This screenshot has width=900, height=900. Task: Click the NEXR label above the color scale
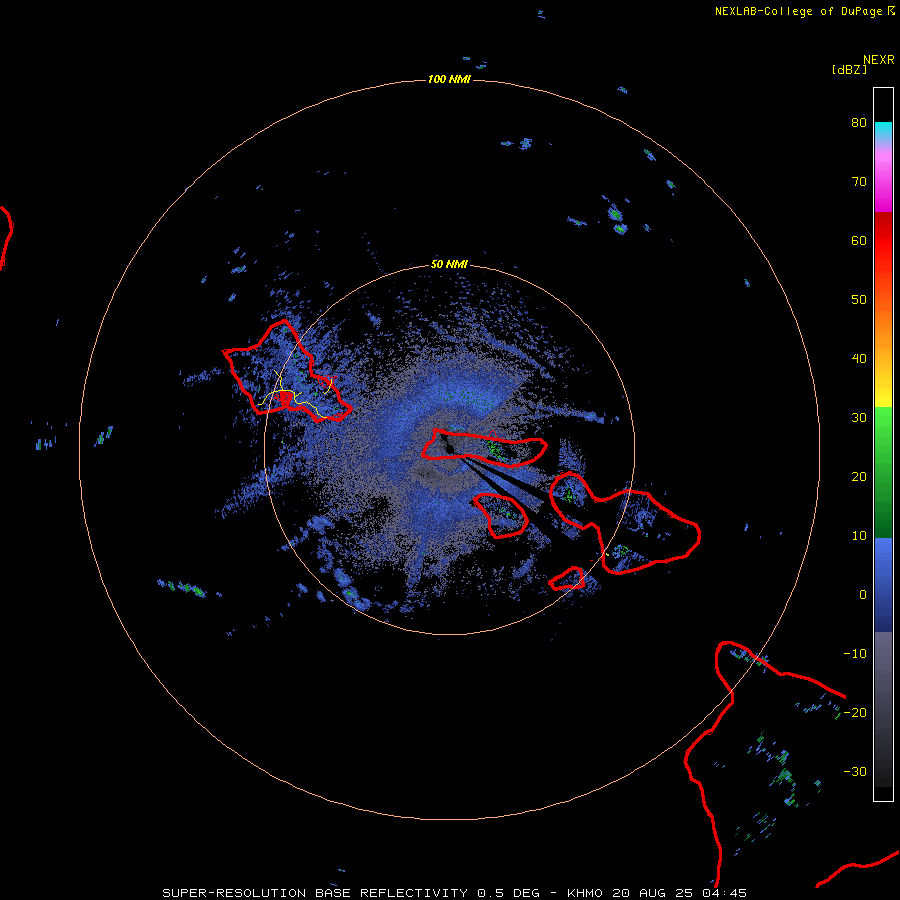click(879, 59)
